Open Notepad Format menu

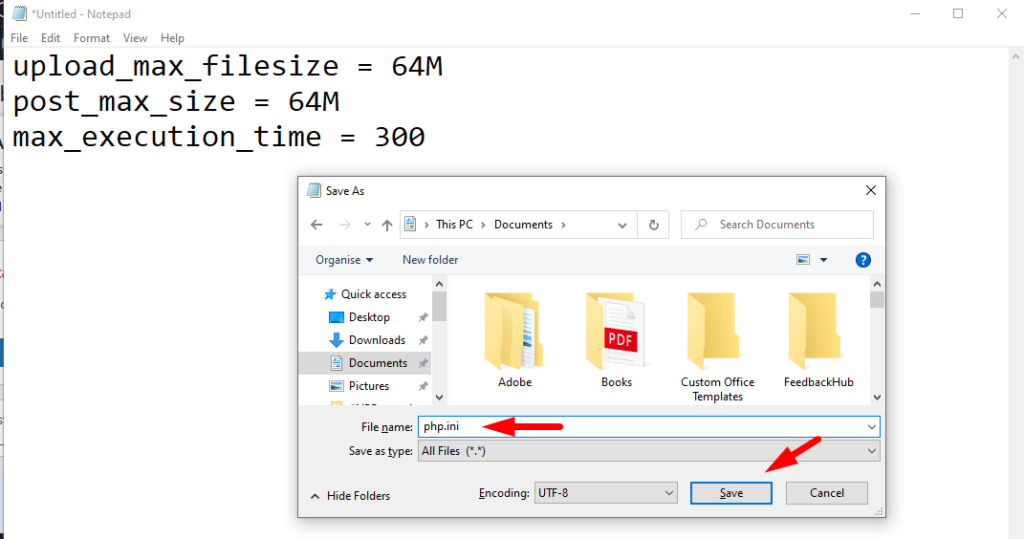click(91, 38)
